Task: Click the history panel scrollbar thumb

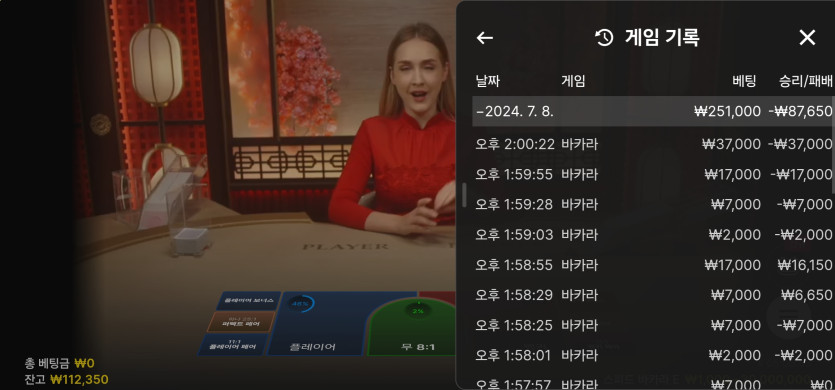Action: pyautogui.click(x=833, y=145)
